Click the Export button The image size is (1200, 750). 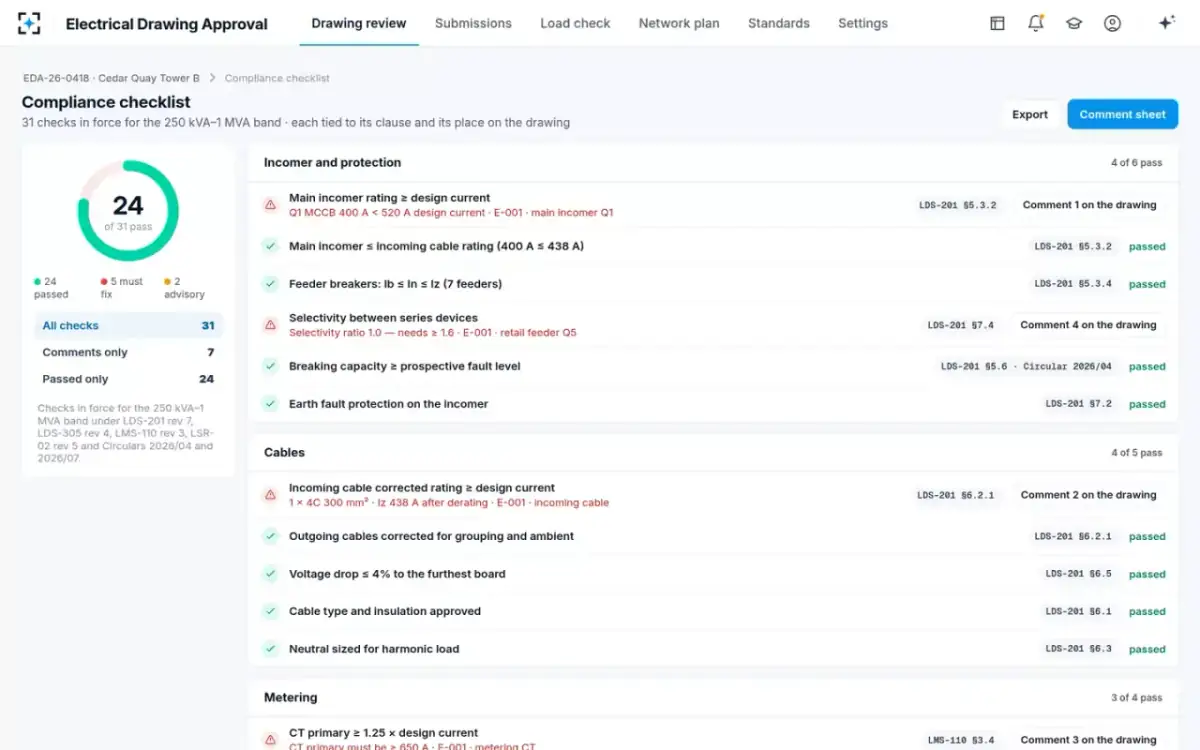(x=1030, y=114)
